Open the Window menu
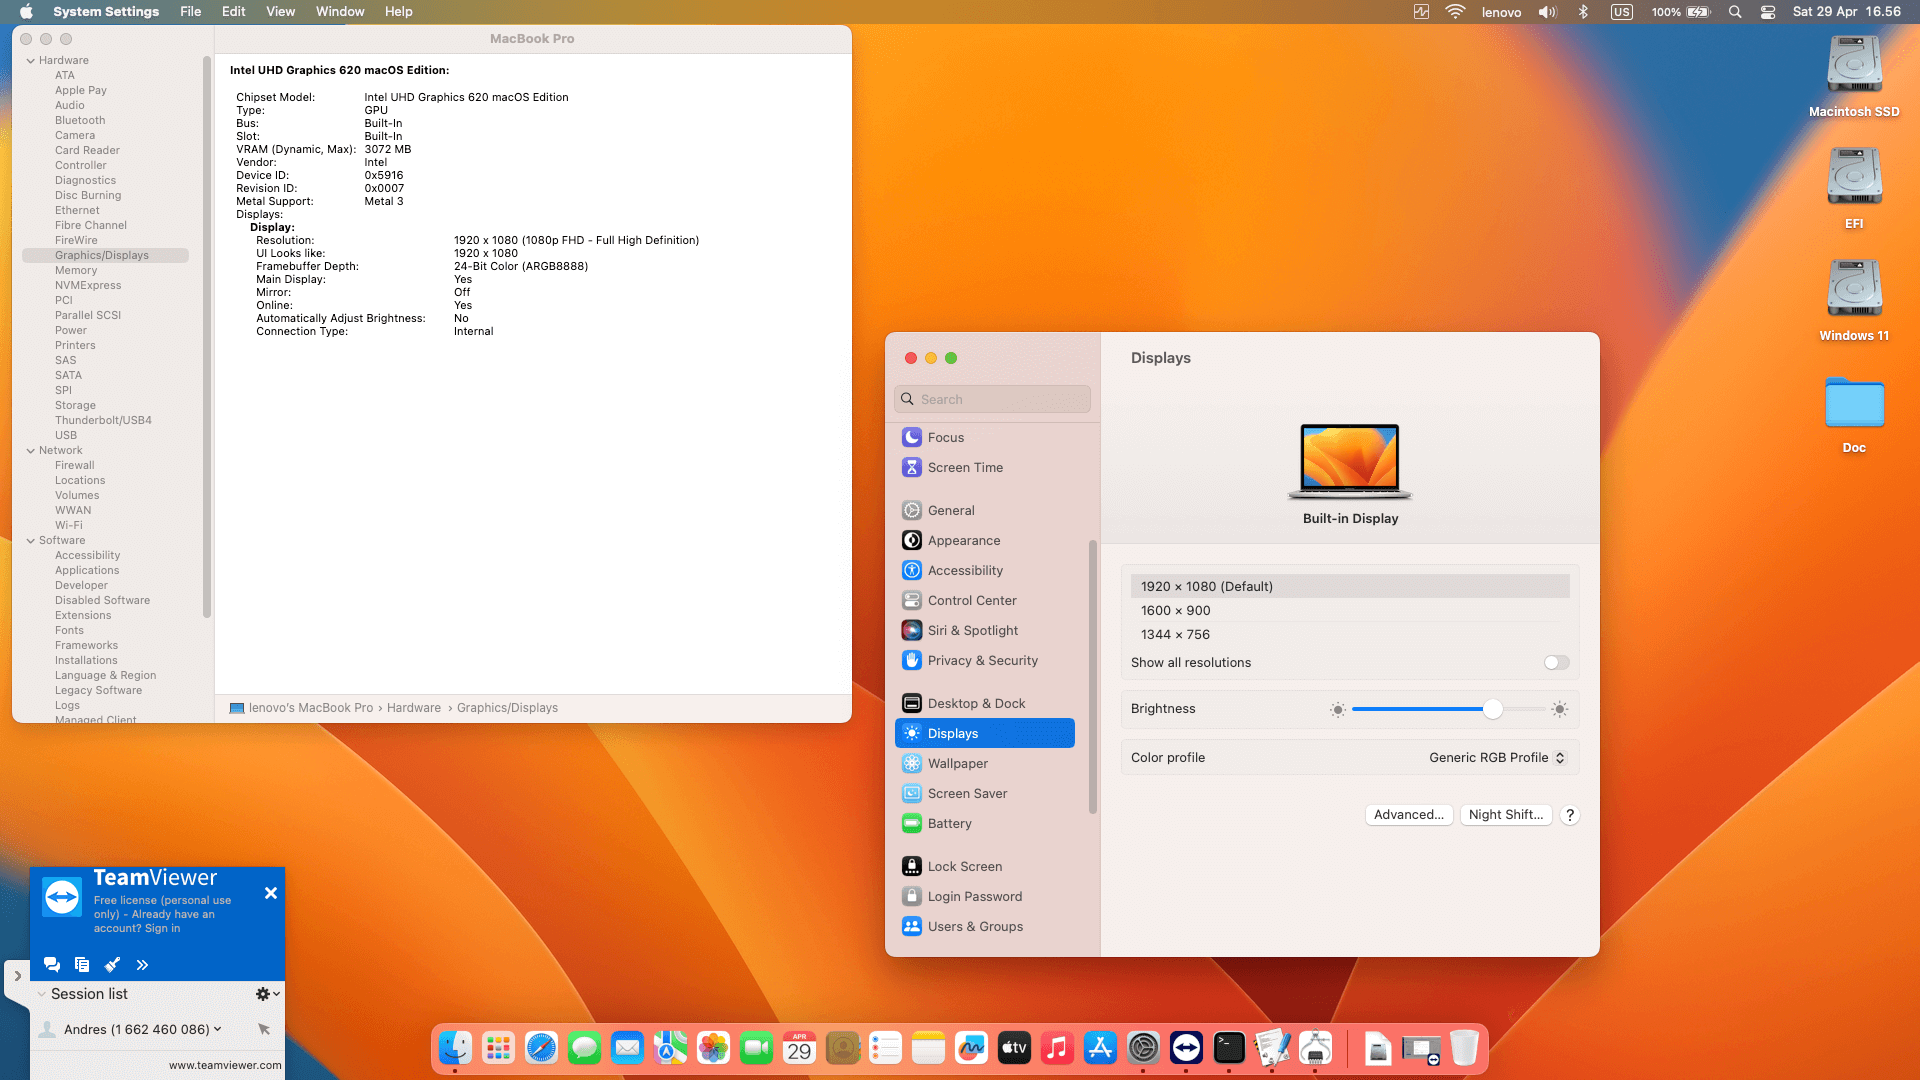The height and width of the screenshot is (1080, 1920). click(x=340, y=12)
